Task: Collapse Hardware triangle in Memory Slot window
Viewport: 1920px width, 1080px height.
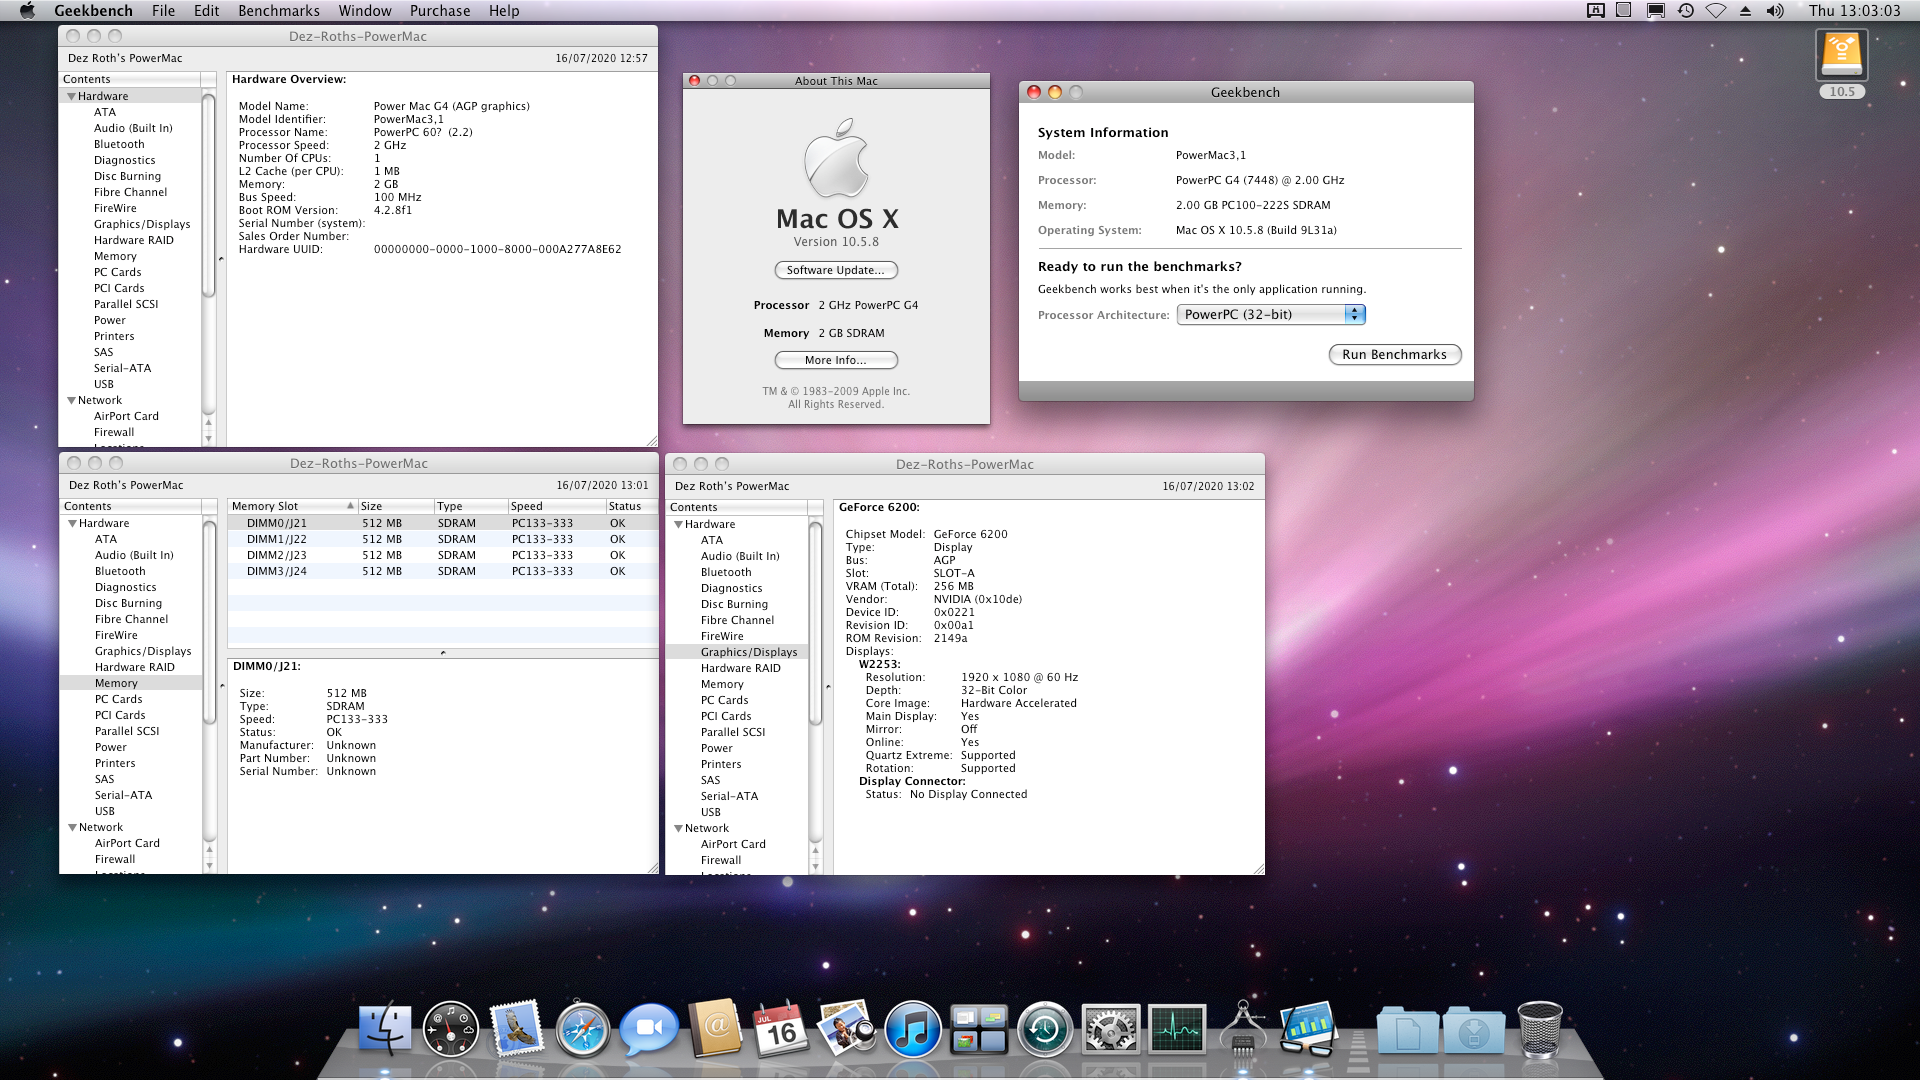Action: click(73, 524)
